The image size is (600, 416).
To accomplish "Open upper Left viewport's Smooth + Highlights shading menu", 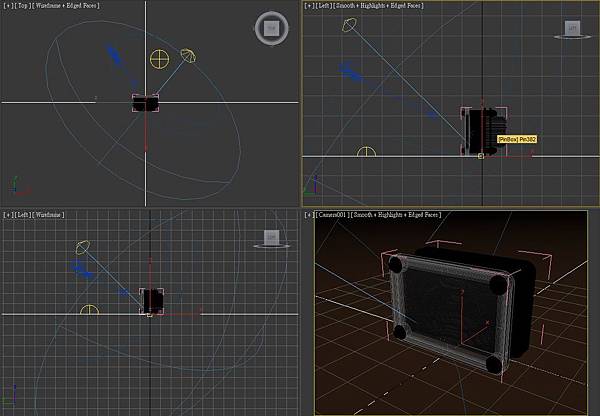I will pyautogui.click(x=379, y=6).
